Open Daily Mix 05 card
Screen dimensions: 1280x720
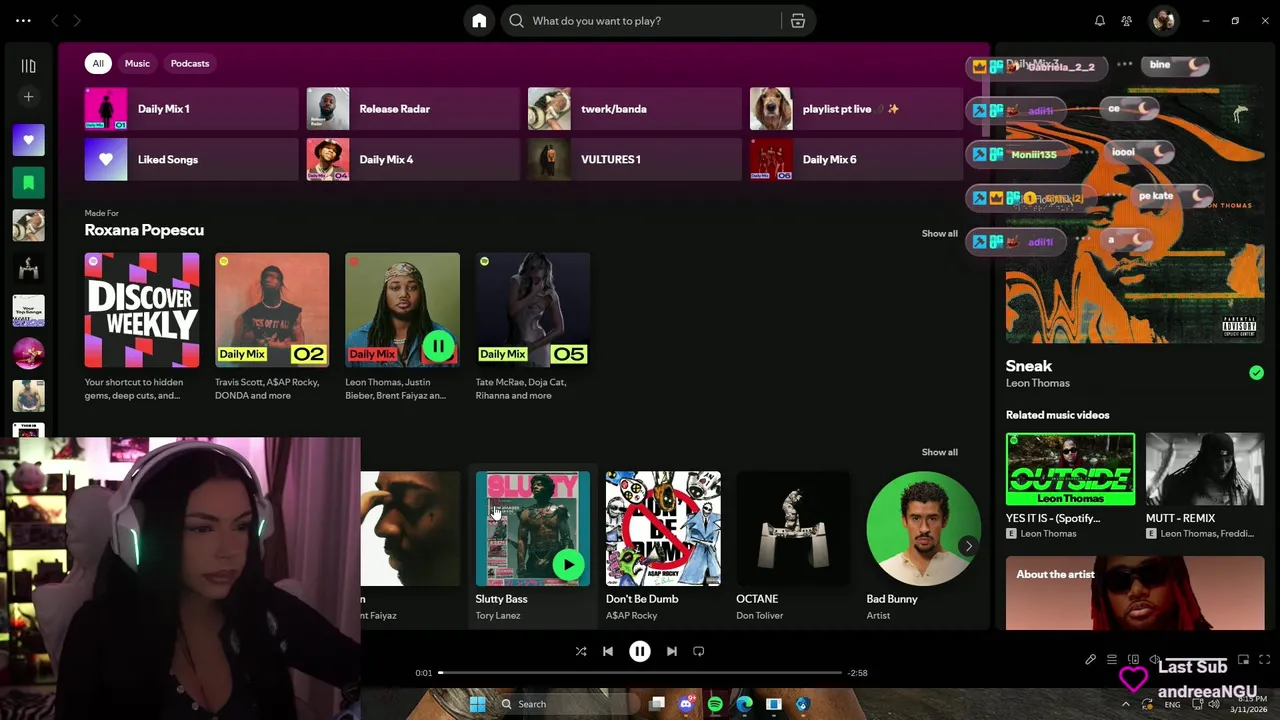coord(533,327)
